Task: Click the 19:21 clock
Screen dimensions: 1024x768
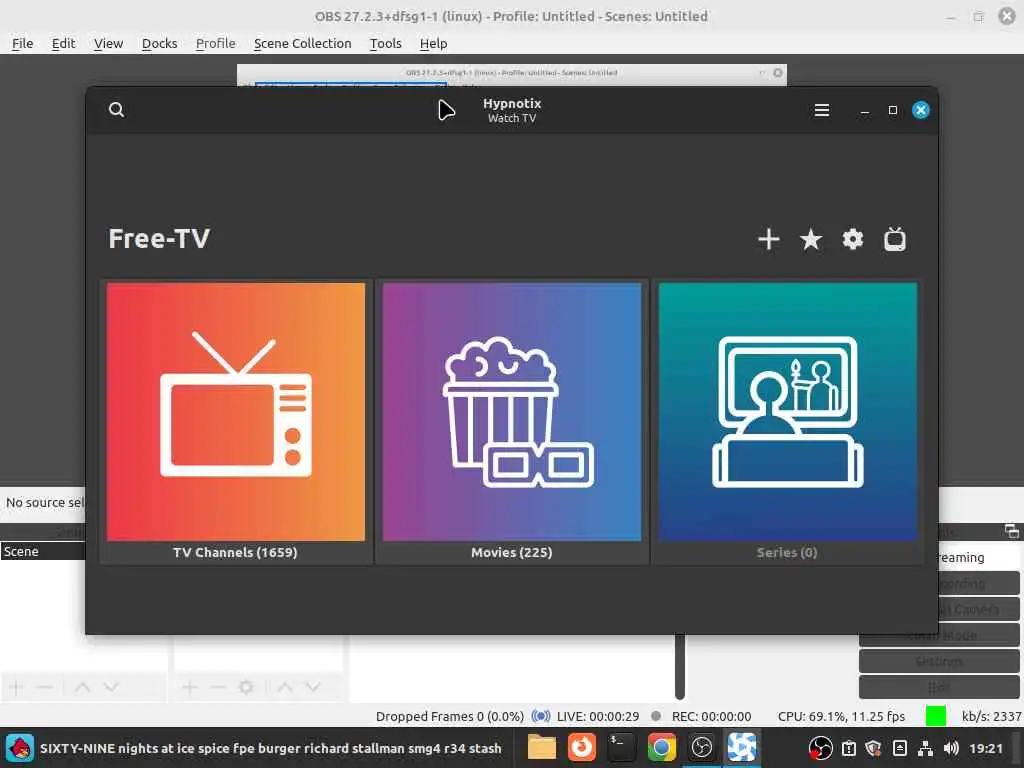Action: (985, 748)
